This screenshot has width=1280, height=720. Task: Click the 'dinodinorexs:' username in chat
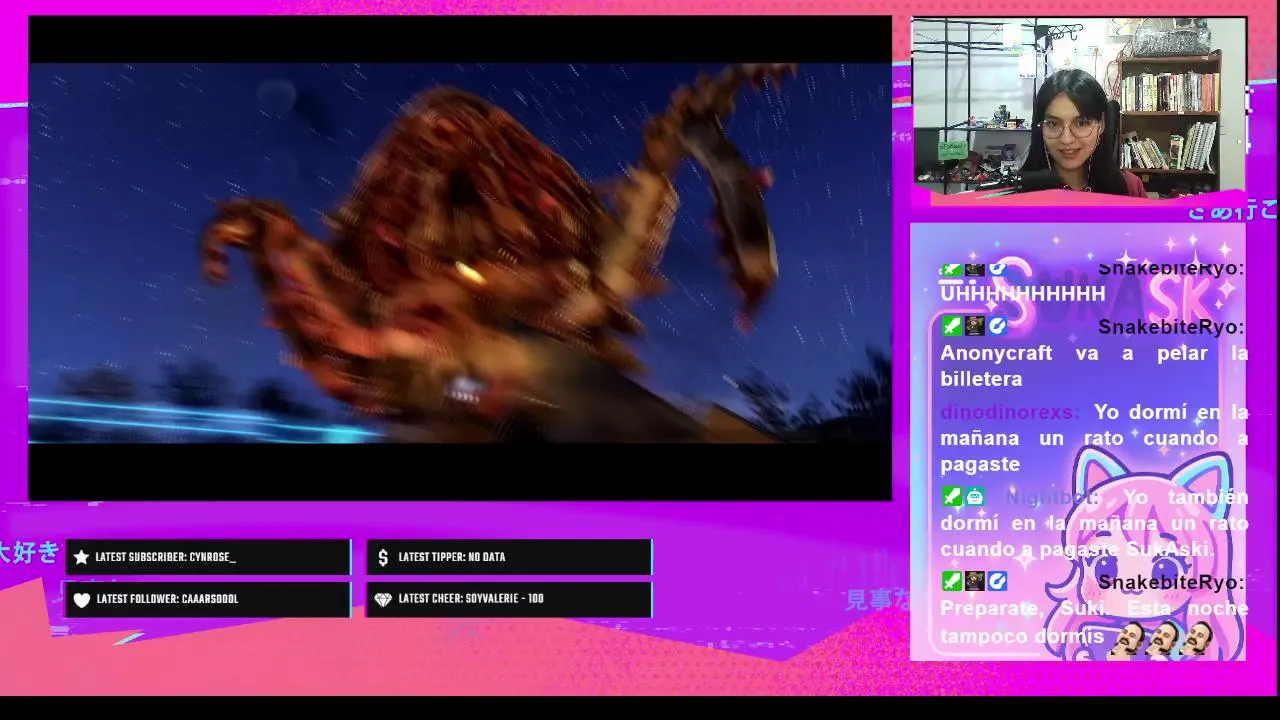[x=1010, y=412]
